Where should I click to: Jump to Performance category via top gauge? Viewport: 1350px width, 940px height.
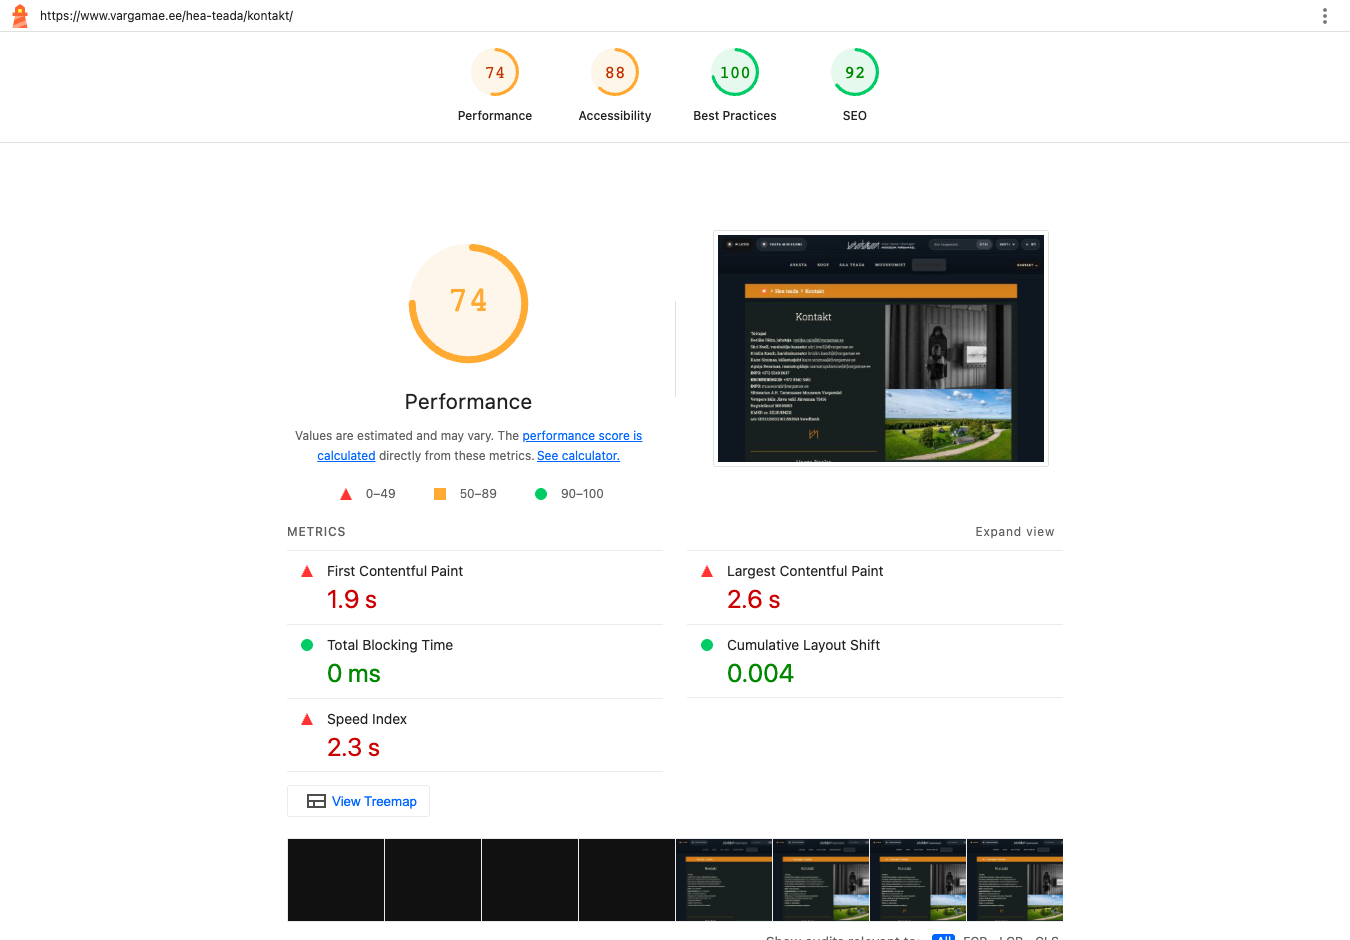coord(495,86)
